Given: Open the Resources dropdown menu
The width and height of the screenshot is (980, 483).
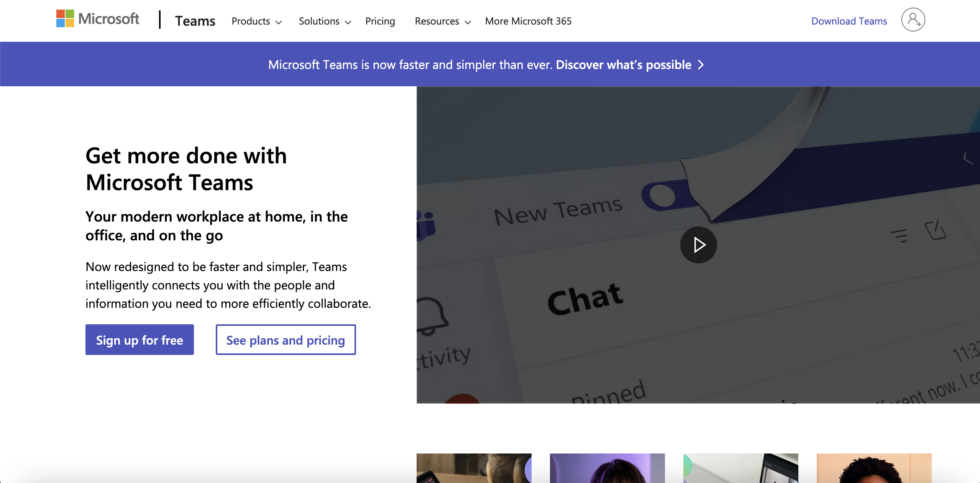Looking at the screenshot, I should click(x=442, y=21).
